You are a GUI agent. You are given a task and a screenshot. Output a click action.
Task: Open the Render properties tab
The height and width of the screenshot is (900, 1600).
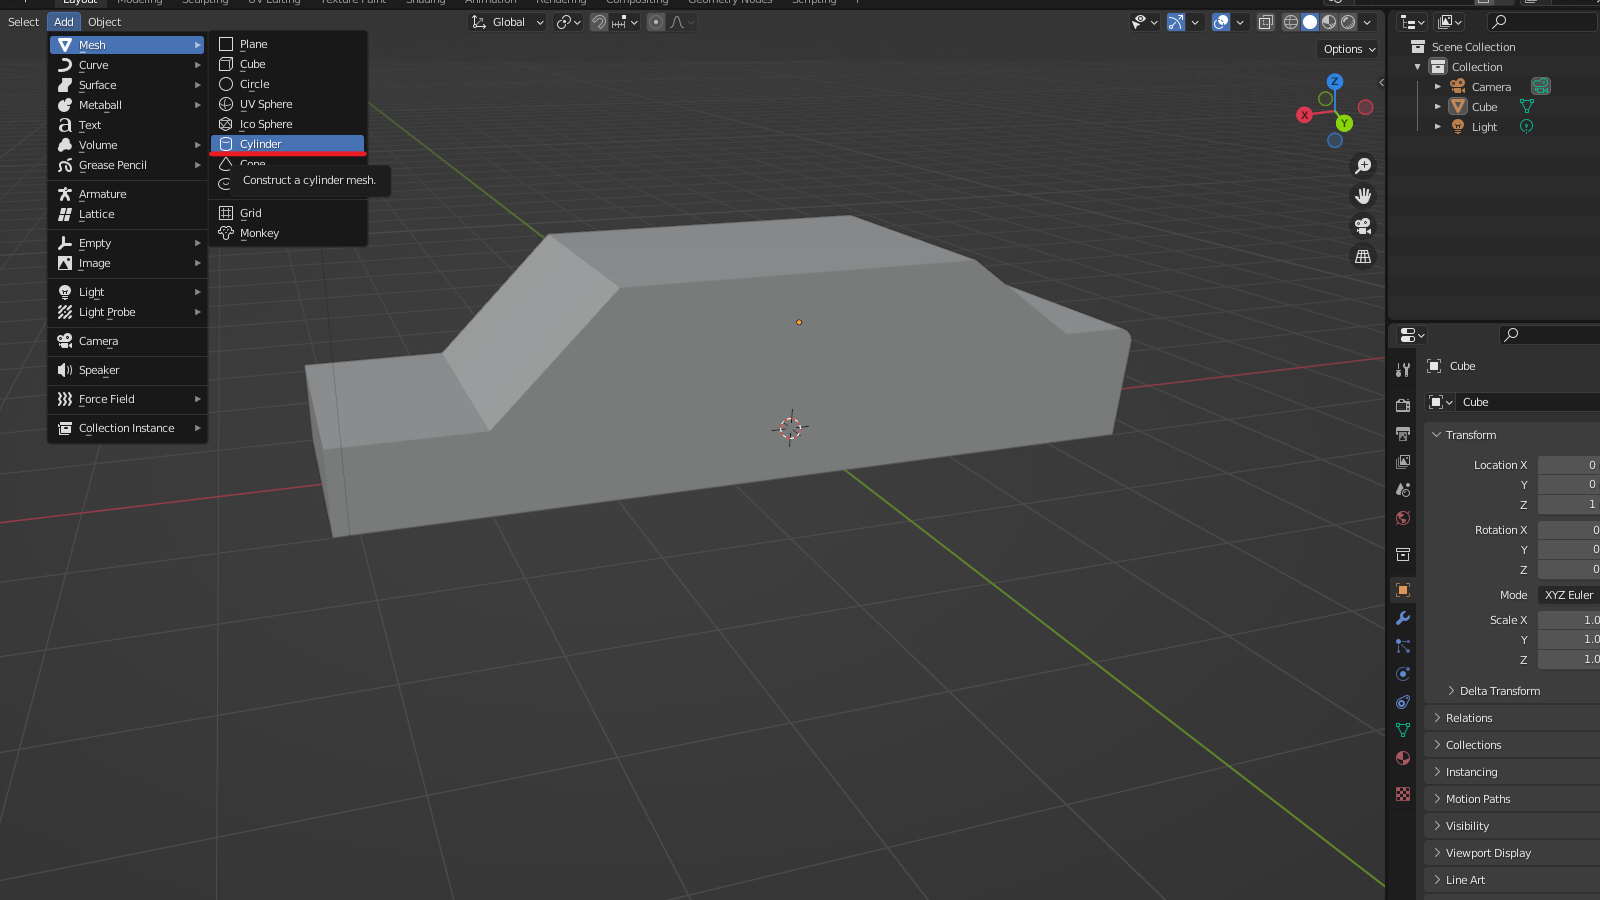point(1403,405)
